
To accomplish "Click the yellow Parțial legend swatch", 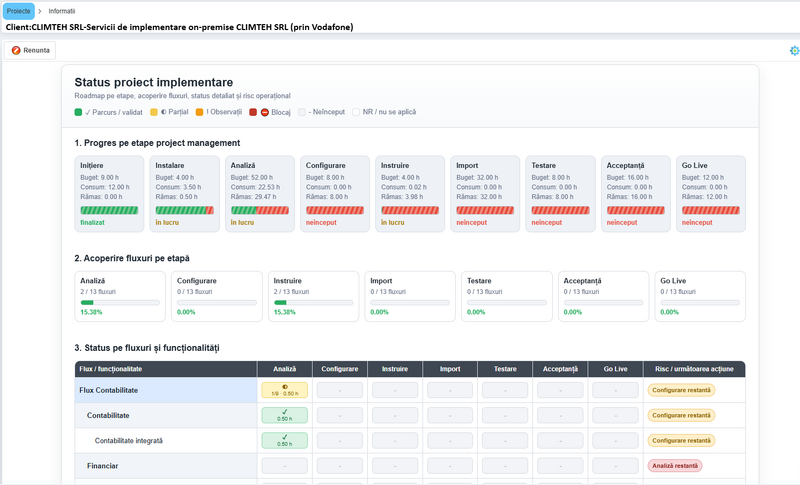I will coord(154,112).
